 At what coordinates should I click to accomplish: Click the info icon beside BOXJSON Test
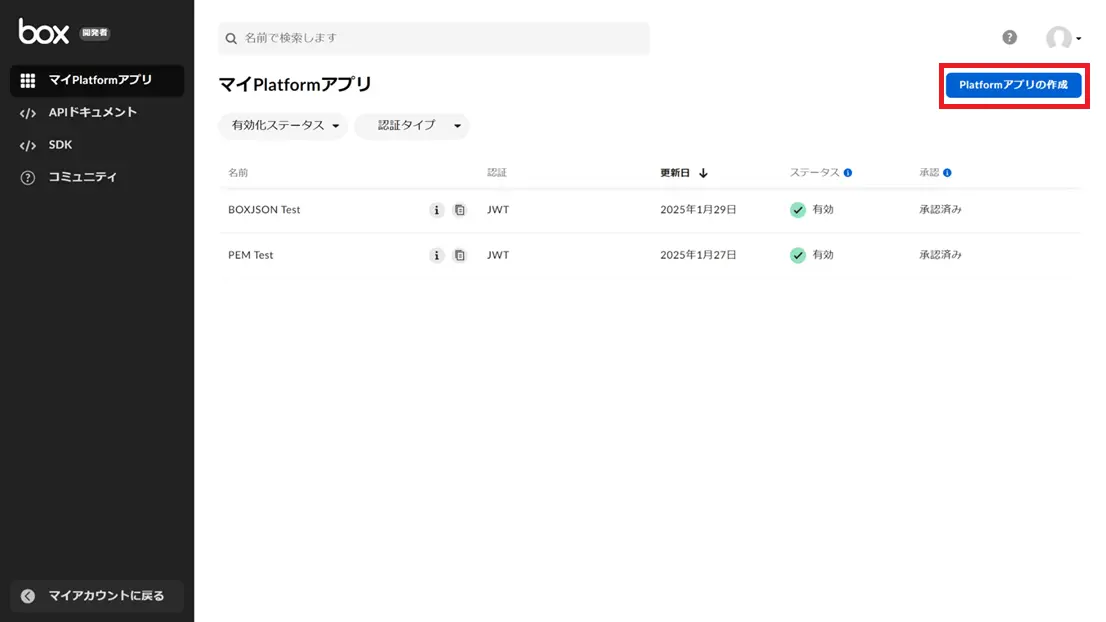(437, 210)
